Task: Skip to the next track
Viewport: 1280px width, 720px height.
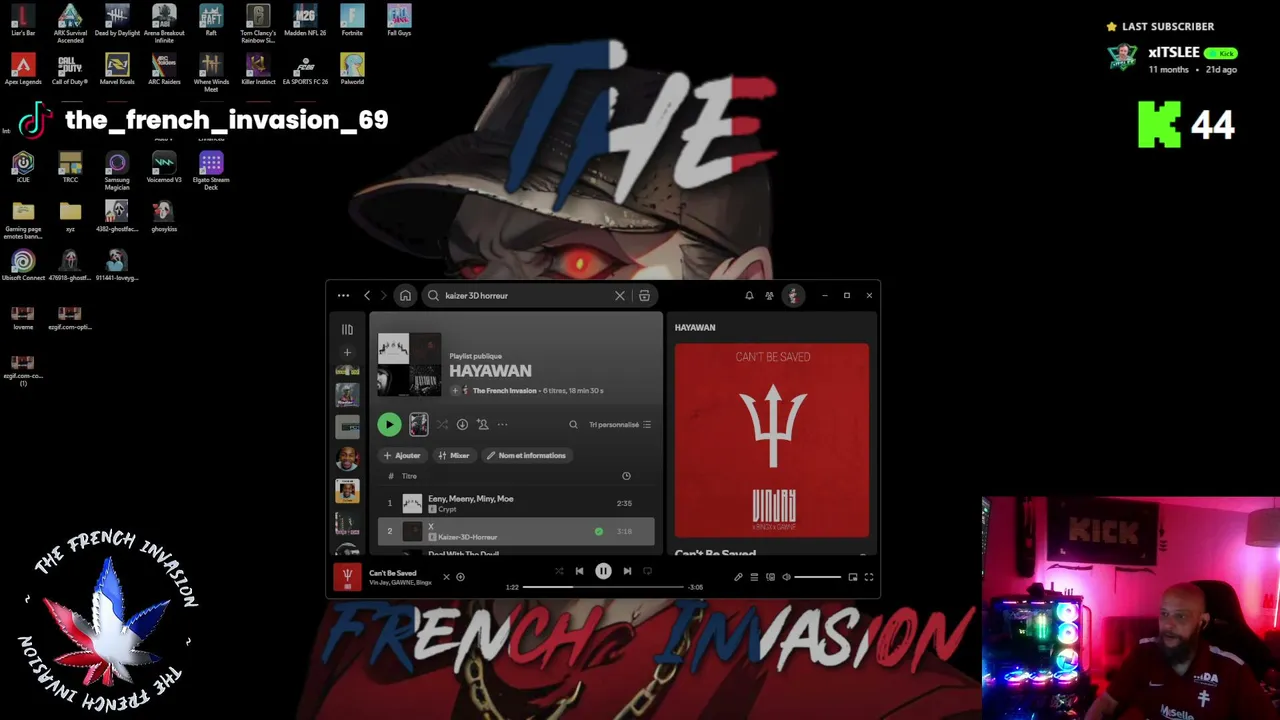Action: point(627,571)
